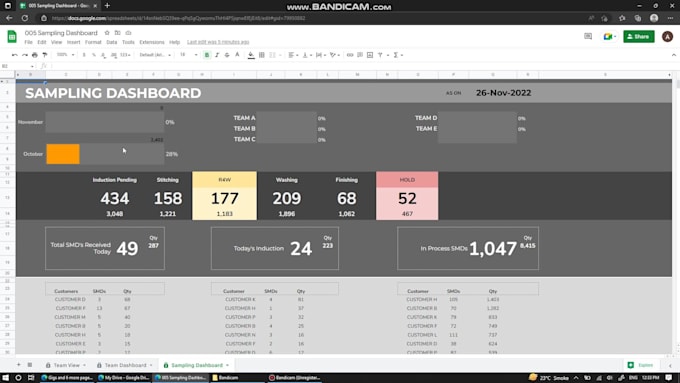The width and height of the screenshot is (680, 383).
Task: Increase decimal places
Action: pos(114,55)
